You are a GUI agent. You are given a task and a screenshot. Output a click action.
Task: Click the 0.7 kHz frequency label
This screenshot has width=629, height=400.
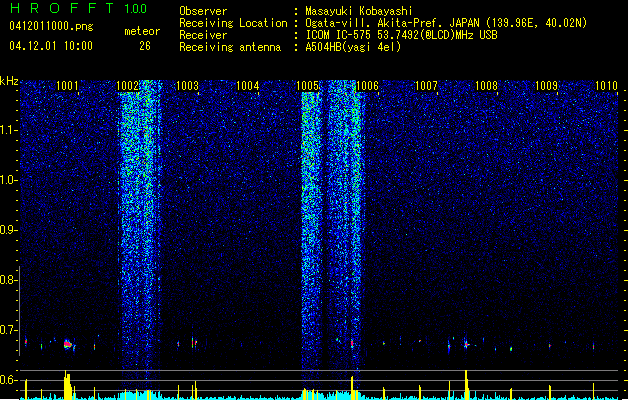click(x=8, y=330)
